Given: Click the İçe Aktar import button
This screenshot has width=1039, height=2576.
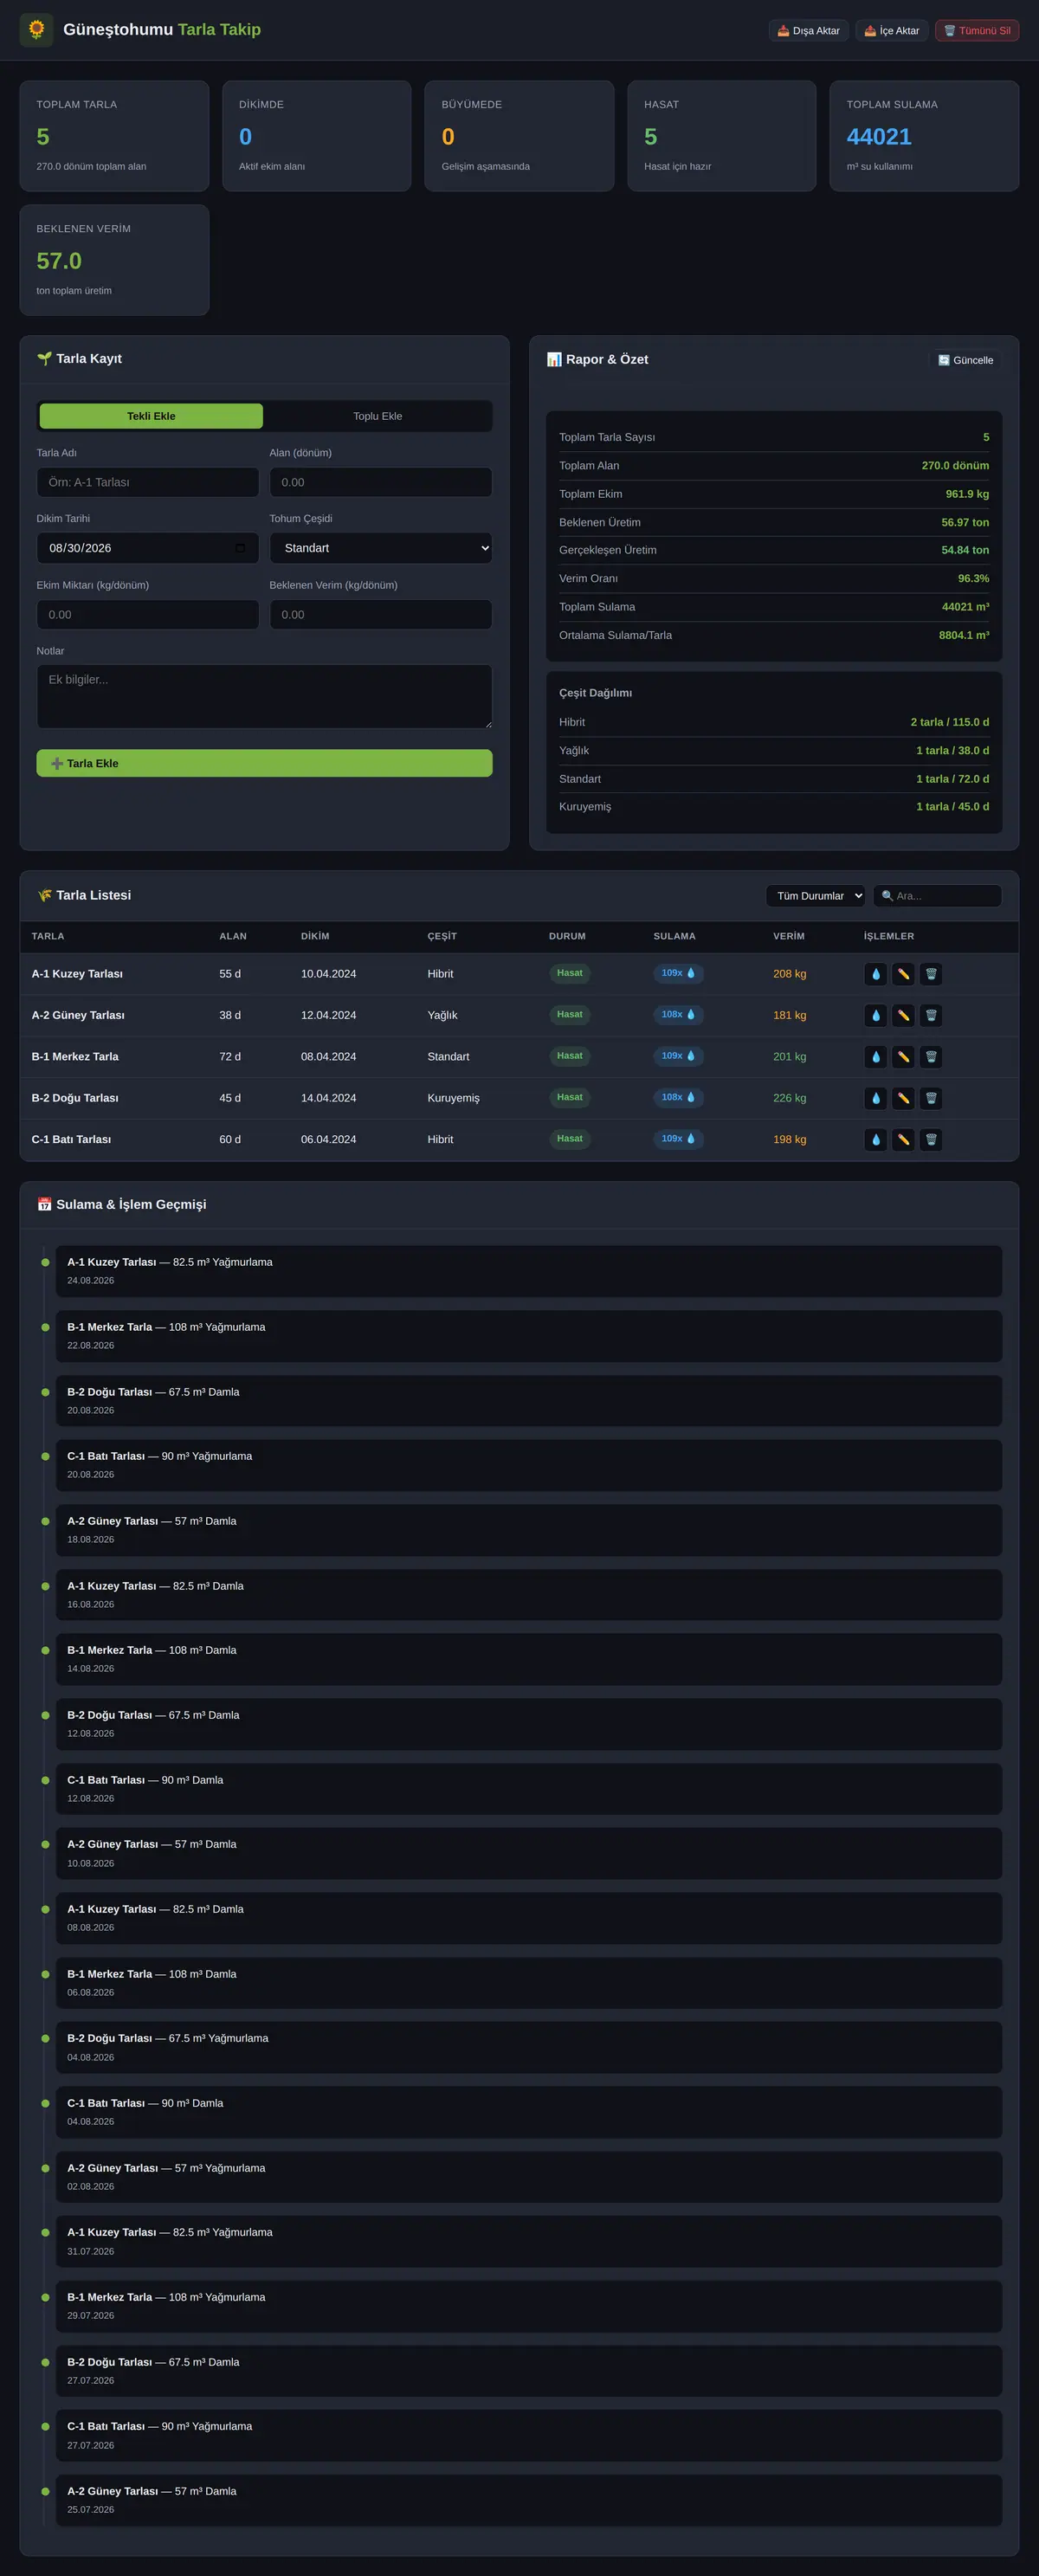Looking at the screenshot, I should pyautogui.click(x=892, y=31).
